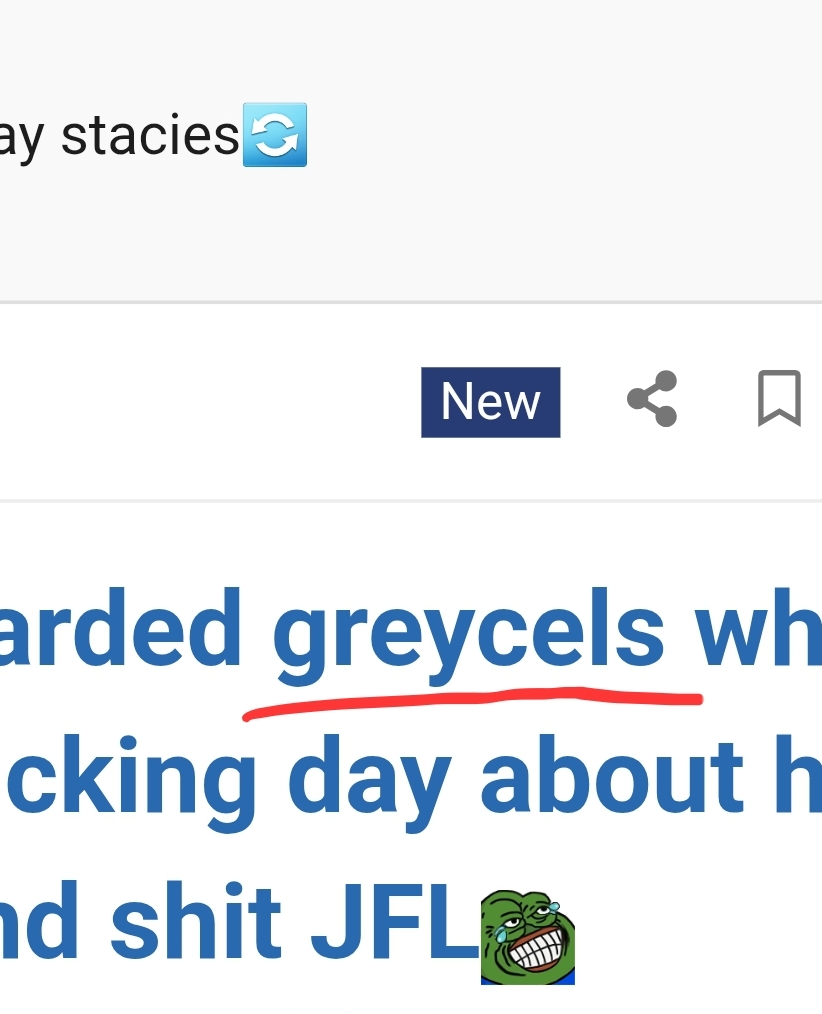Image resolution: width=822 pixels, height=1014 pixels.
Task: Click the grey area below the "stacies" line
Action: 400,240
